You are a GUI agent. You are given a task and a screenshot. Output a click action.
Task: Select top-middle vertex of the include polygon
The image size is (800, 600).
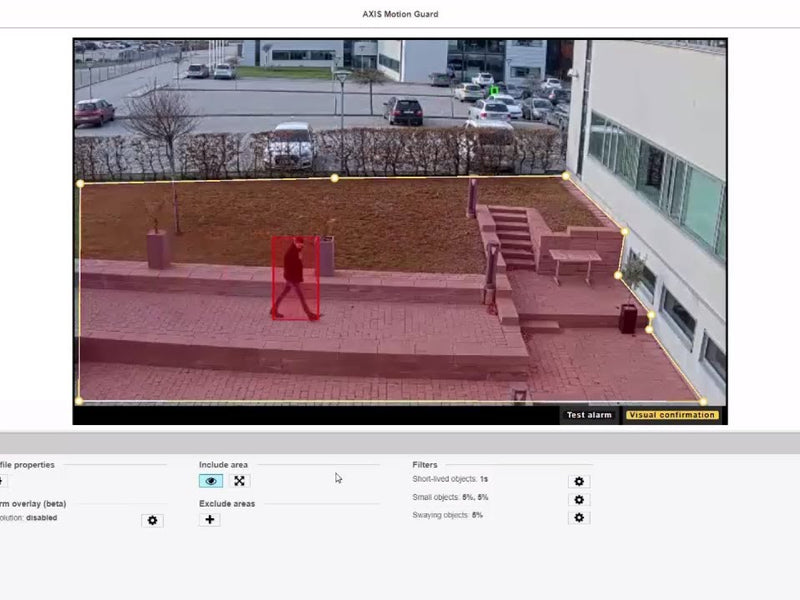coord(334,178)
